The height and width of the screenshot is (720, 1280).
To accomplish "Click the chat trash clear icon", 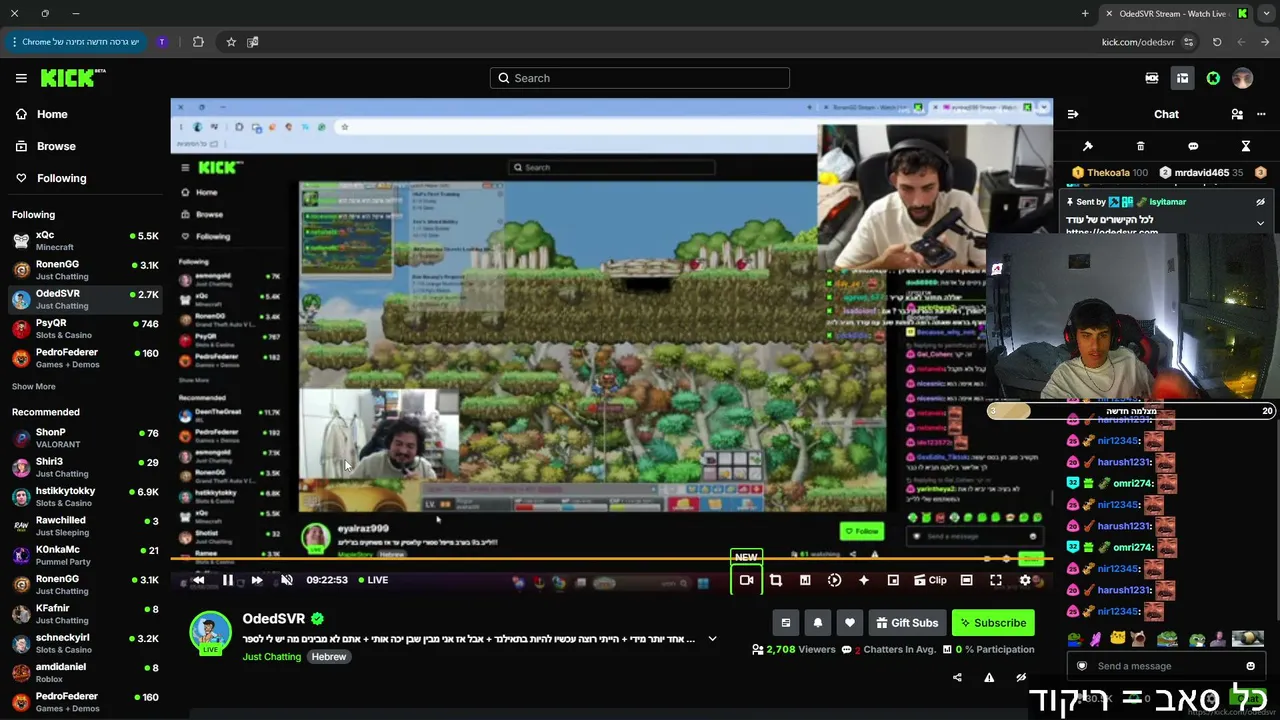I will [1141, 146].
